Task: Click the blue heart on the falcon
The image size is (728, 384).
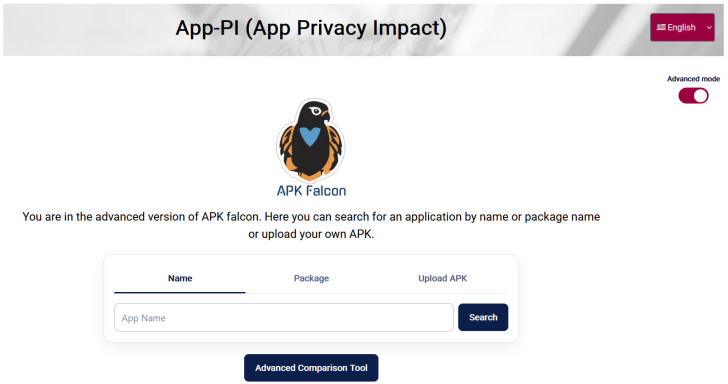Action: point(310,137)
